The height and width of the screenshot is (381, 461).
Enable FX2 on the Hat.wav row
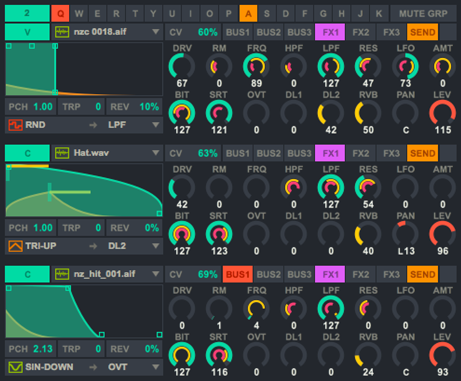[x=361, y=153]
